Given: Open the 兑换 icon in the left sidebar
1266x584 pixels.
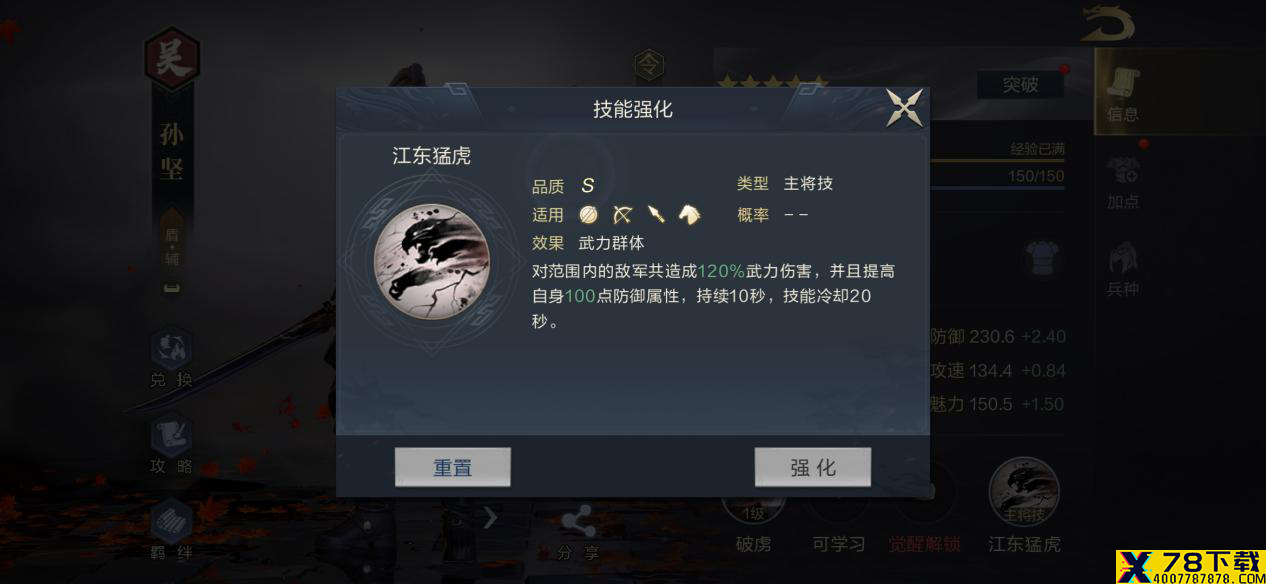Looking at the screenshot, I should pos(171,358).
